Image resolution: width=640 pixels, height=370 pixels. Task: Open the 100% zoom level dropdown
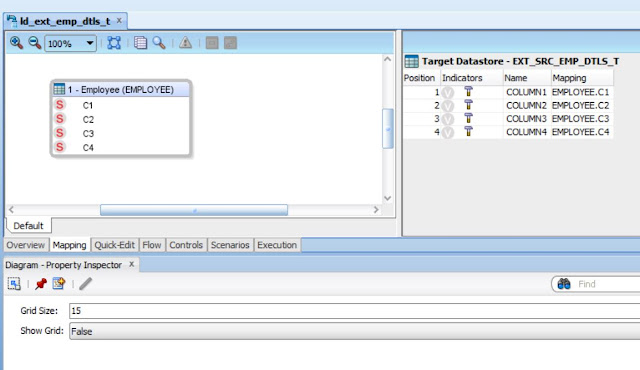click(x=71, y=43)
